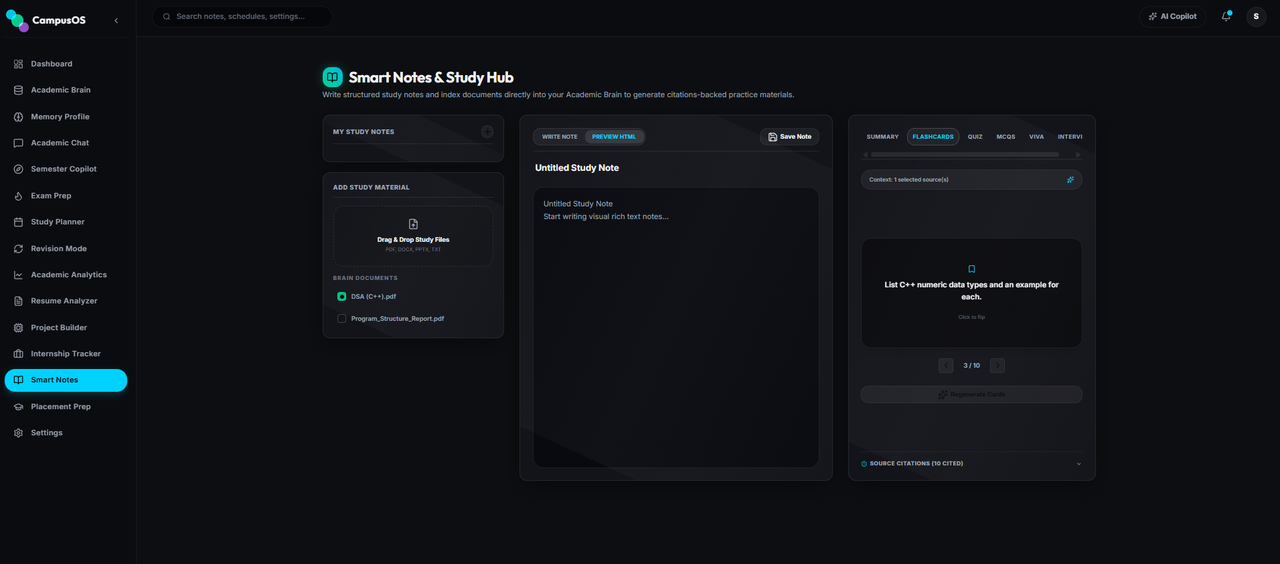Click Regenerate Cards button
Screen dimensions: 1280x564
pos(971,395)
